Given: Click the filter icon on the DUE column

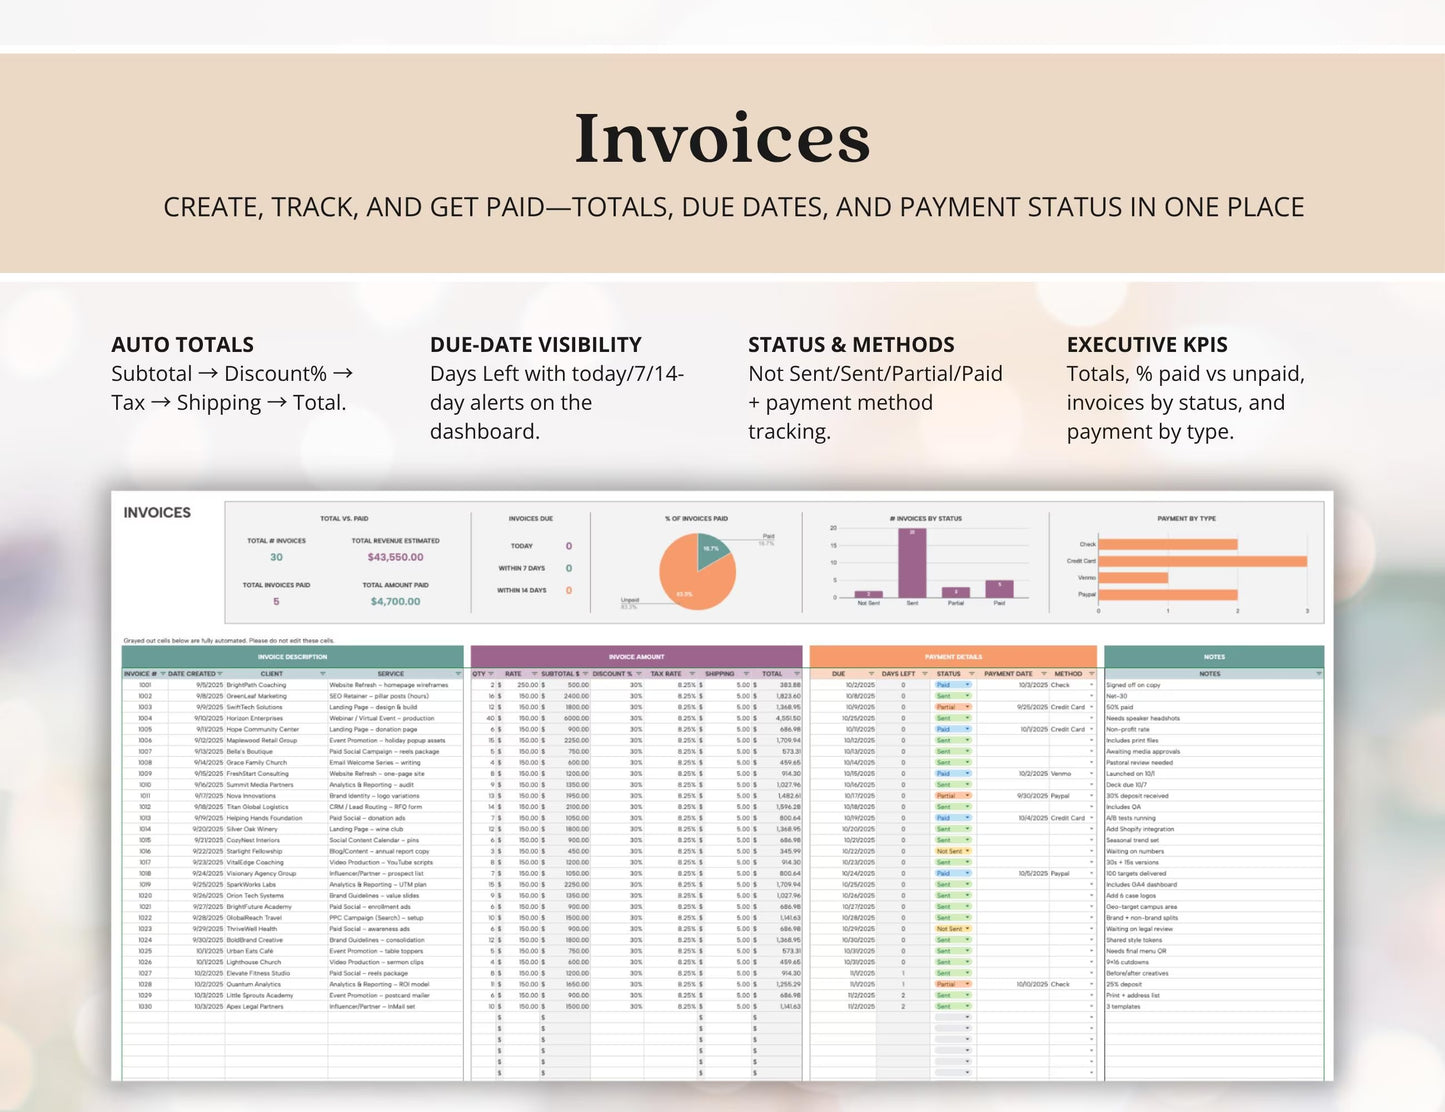Looking at the screenshot, I should [x=872, y=674].
